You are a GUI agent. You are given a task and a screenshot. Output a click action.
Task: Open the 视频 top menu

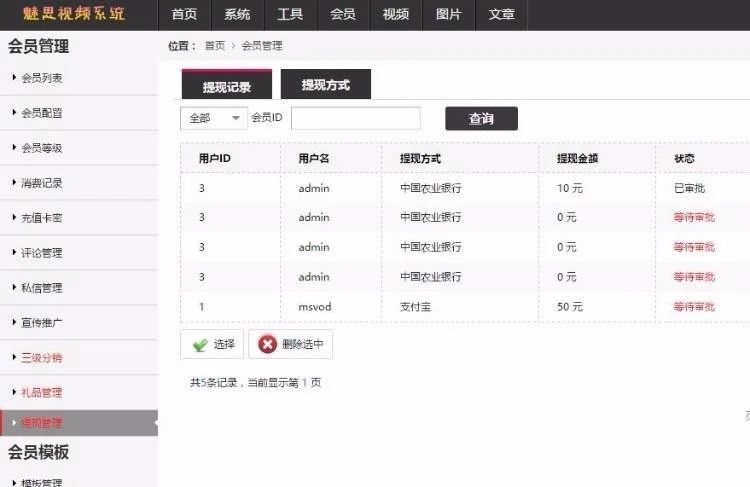395,14
